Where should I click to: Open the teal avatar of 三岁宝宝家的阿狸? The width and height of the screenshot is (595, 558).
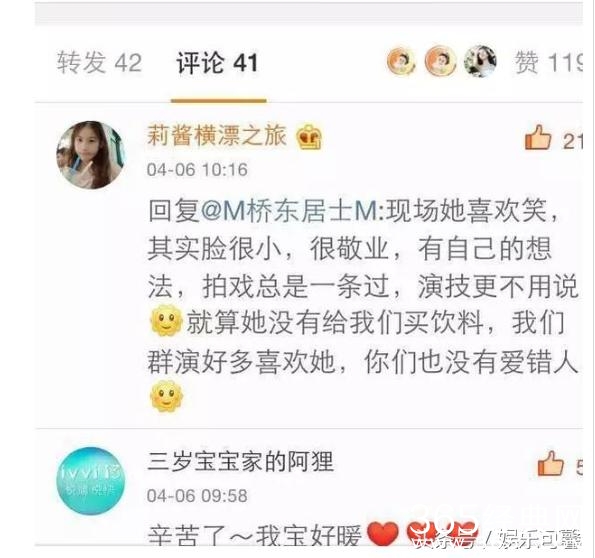[90, 481]
